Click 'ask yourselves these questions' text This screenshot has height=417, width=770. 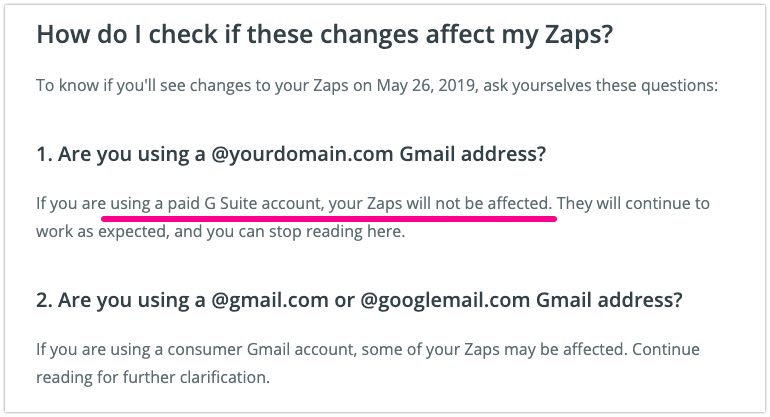601,85
